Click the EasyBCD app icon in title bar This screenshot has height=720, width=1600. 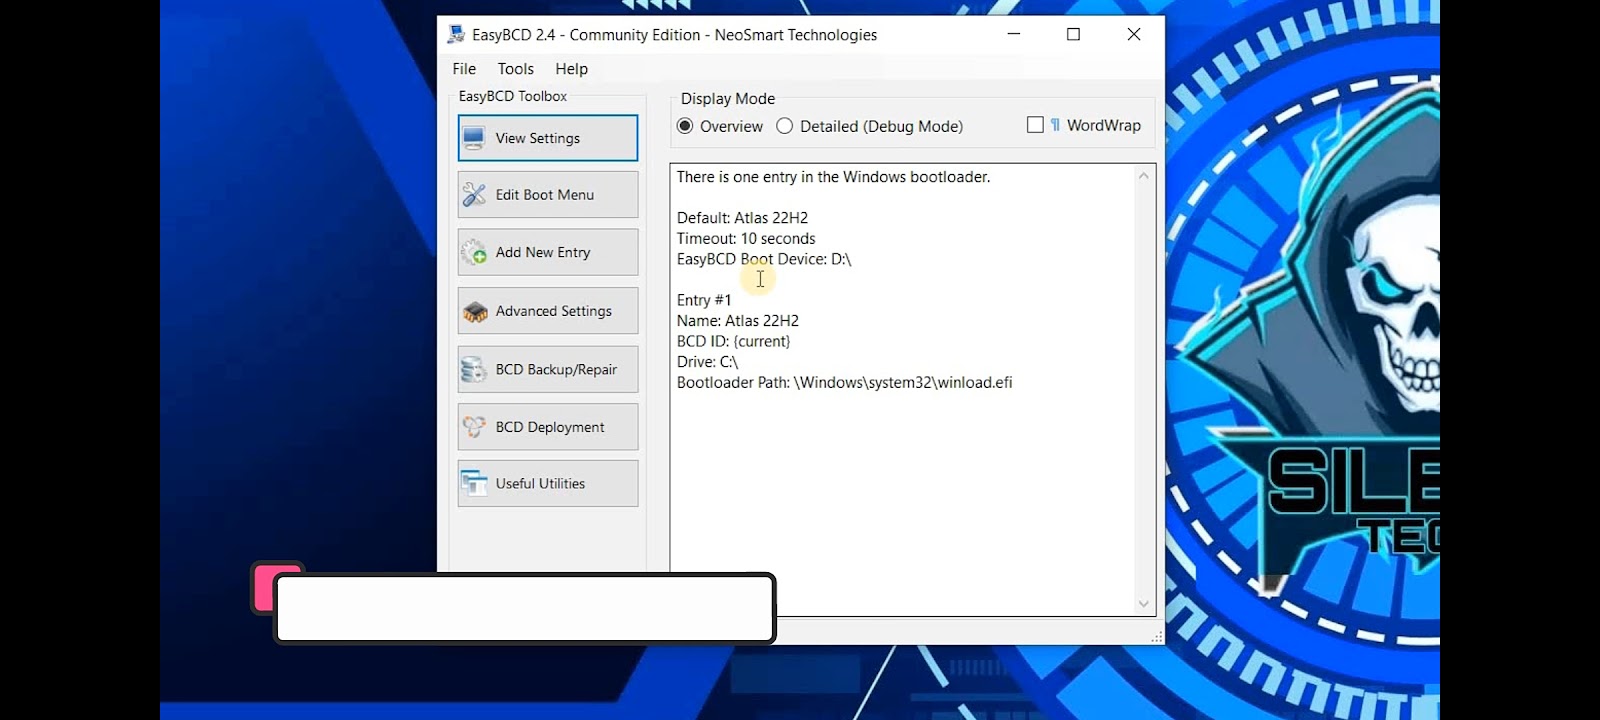[x=456, y=34]
